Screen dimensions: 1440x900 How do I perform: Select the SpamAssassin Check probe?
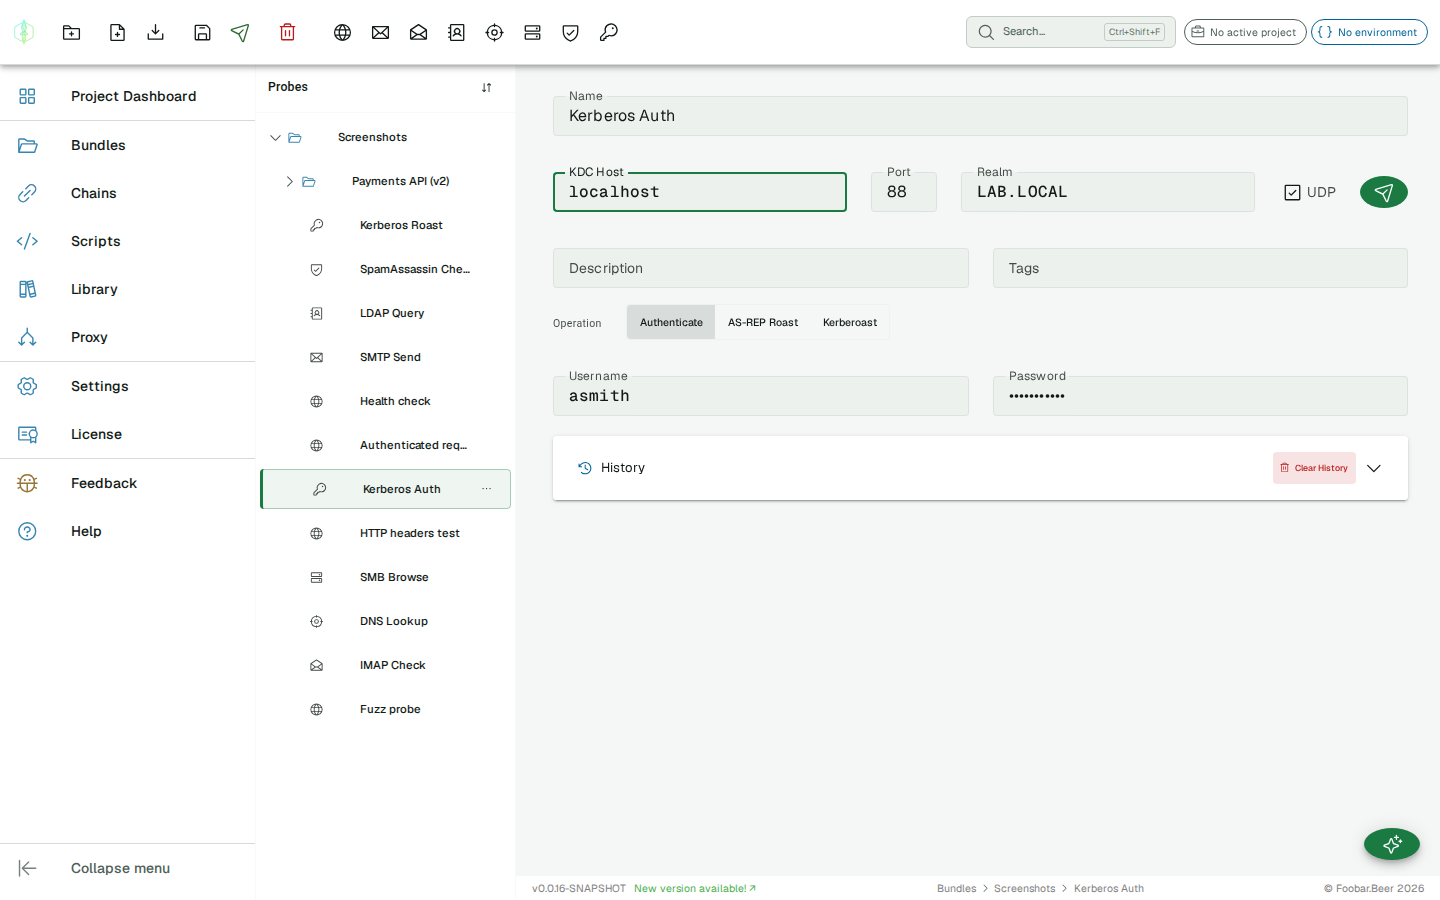tap(385, 269)
